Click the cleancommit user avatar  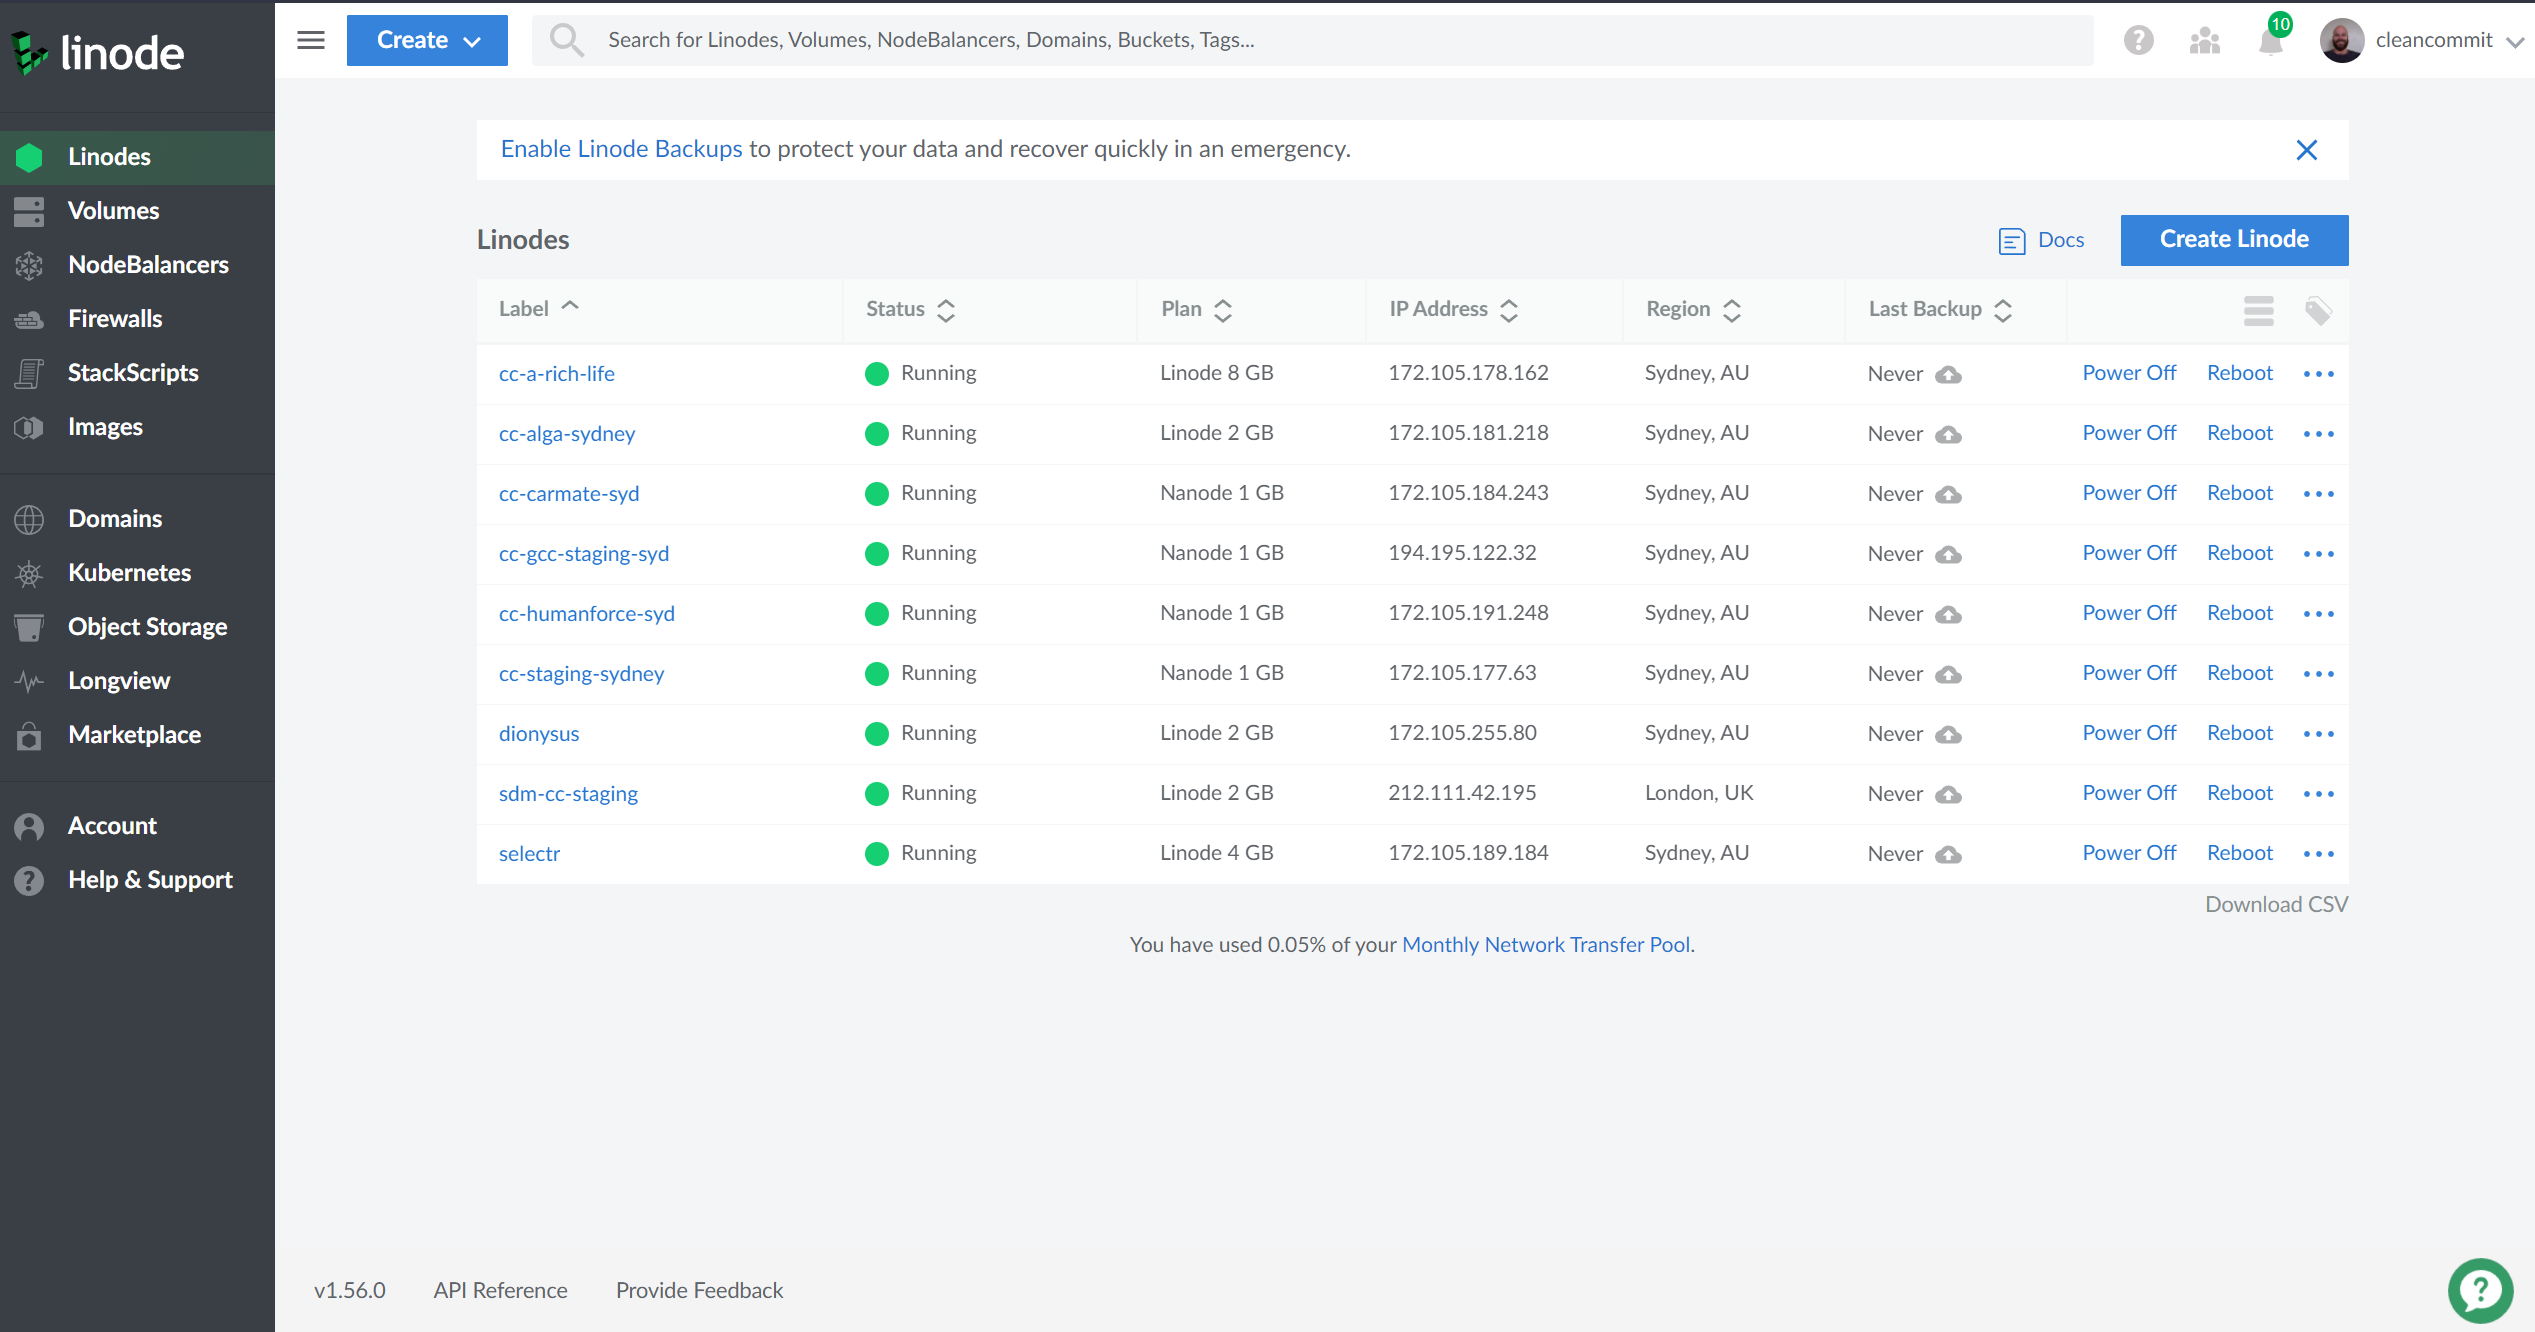click(x=2341, y=40)
